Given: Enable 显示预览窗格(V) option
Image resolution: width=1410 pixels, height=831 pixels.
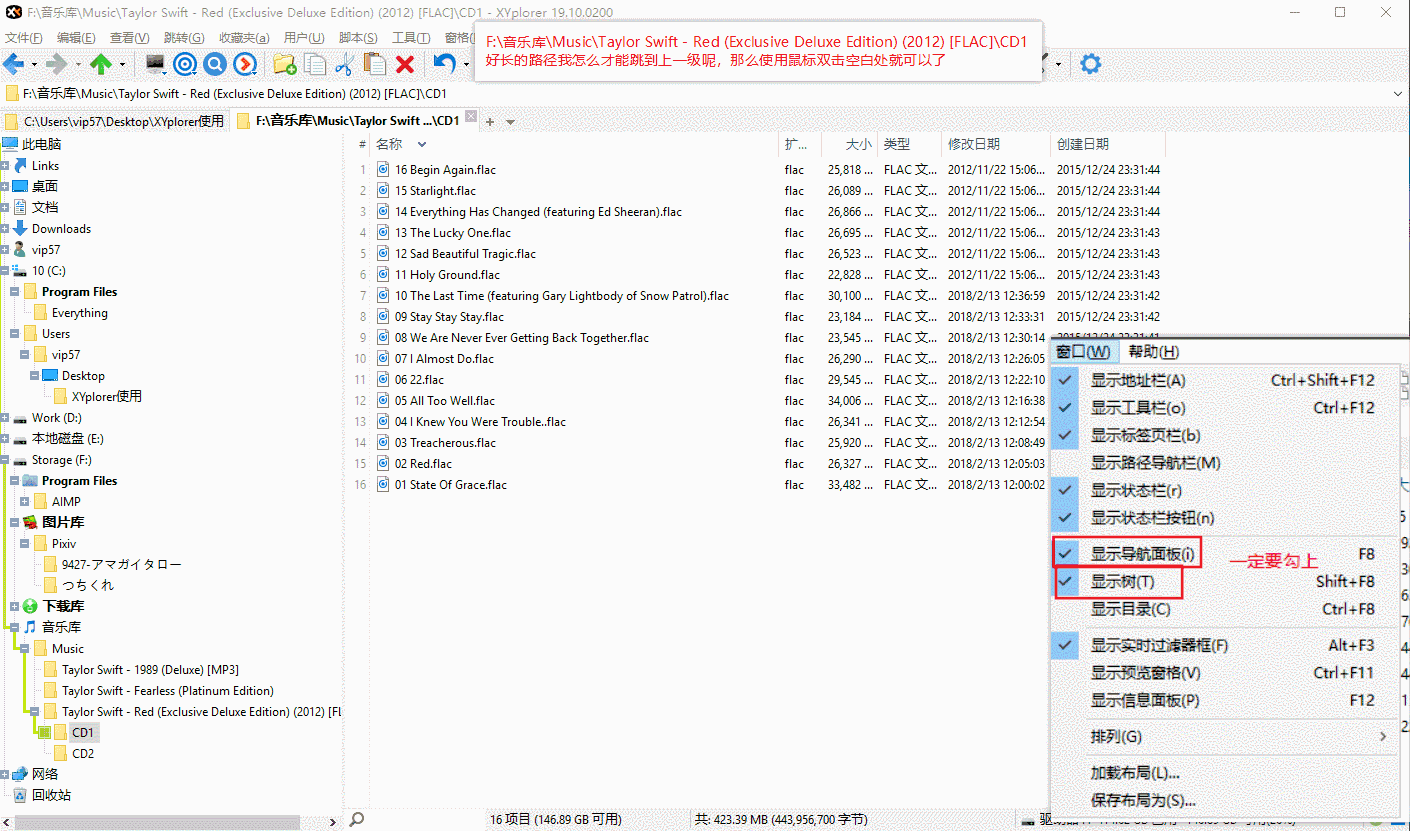Looking at the screenshot, I should point(1145,673).
